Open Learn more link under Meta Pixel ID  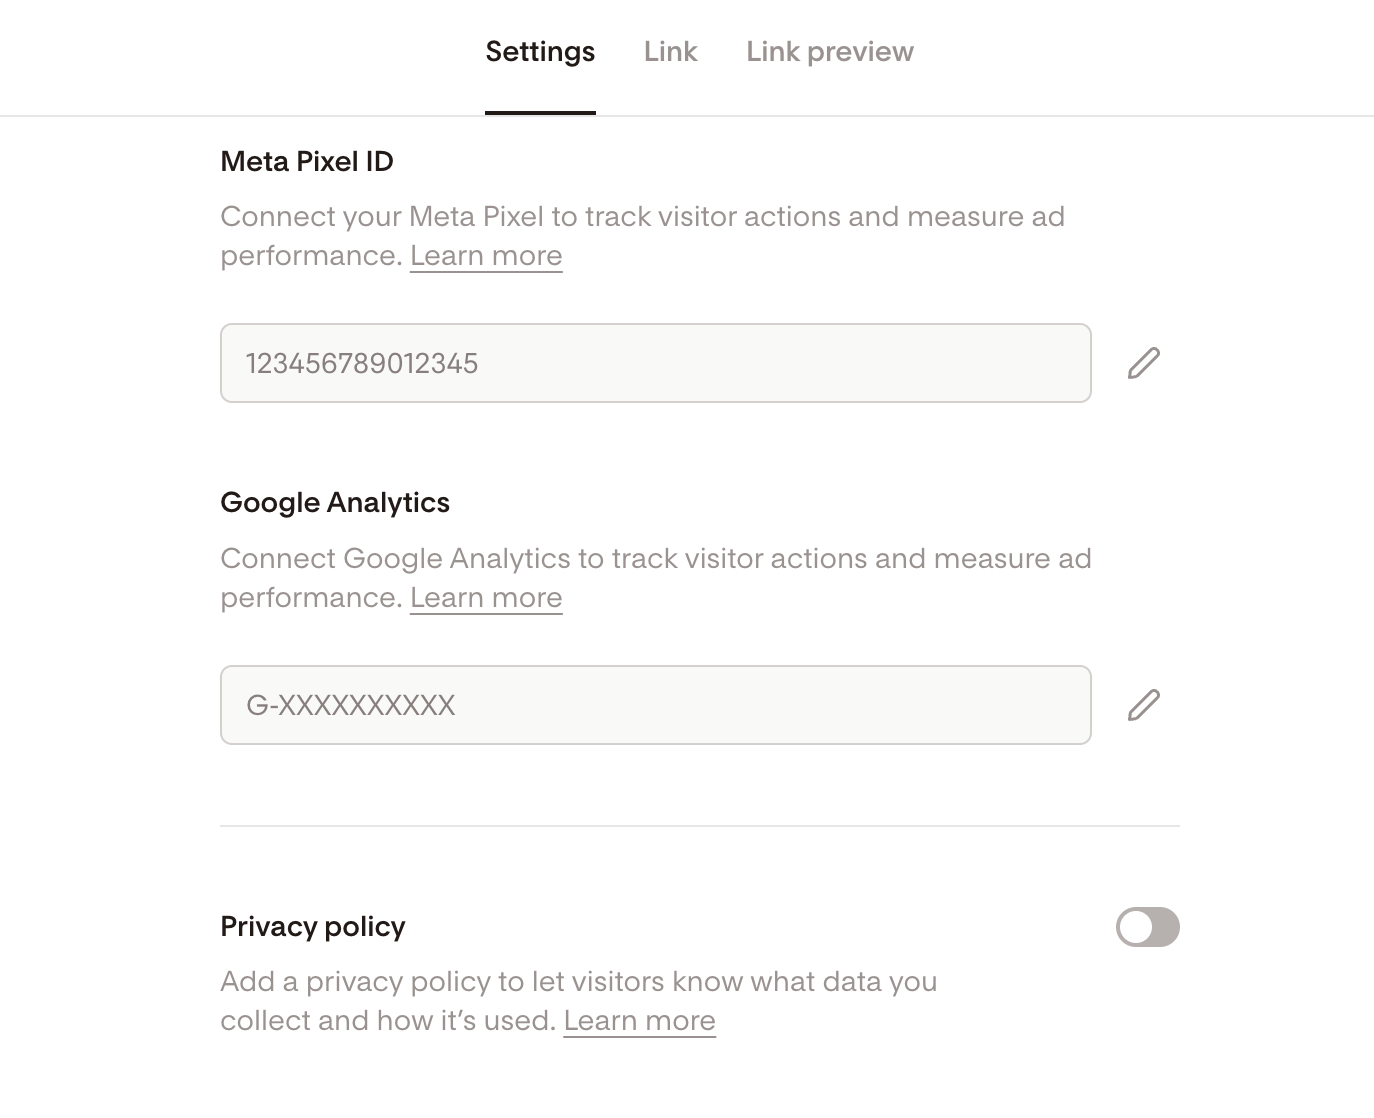[486, 256]
